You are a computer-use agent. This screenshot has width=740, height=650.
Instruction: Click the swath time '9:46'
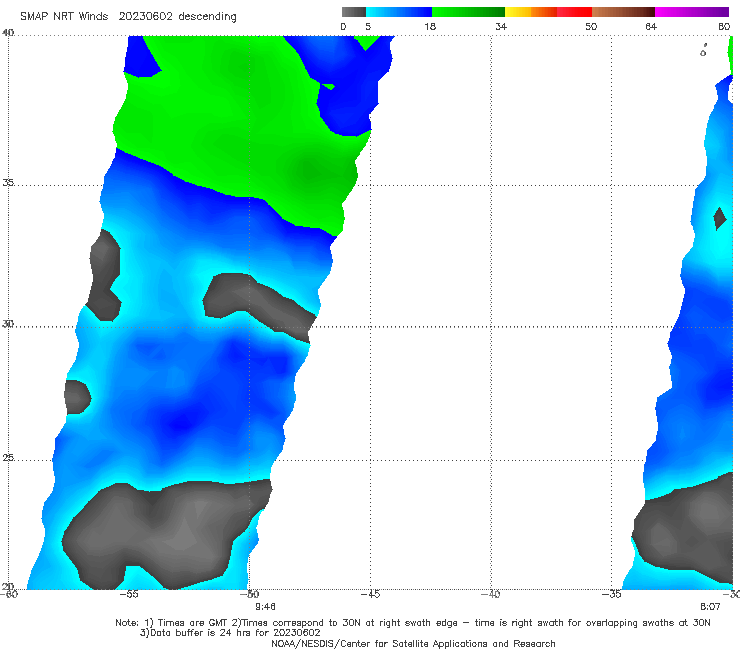(x=265, y=607)
